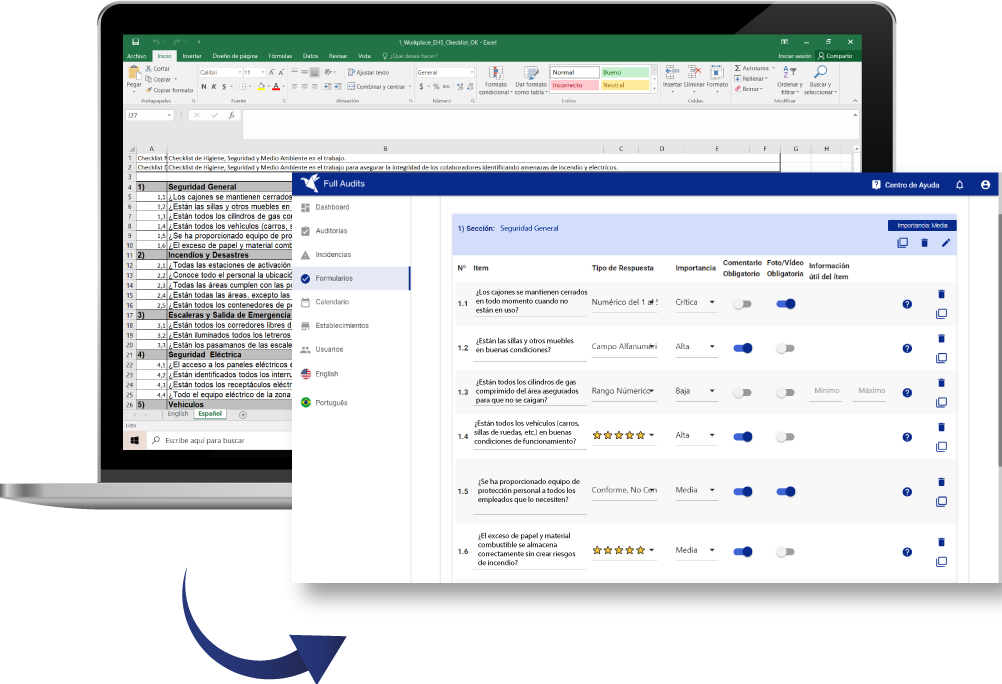Viewport: 1002px width, 684px height.
Task: Add a new sheet in Excel
Action: pyautogui.click(x=243, y=415)
